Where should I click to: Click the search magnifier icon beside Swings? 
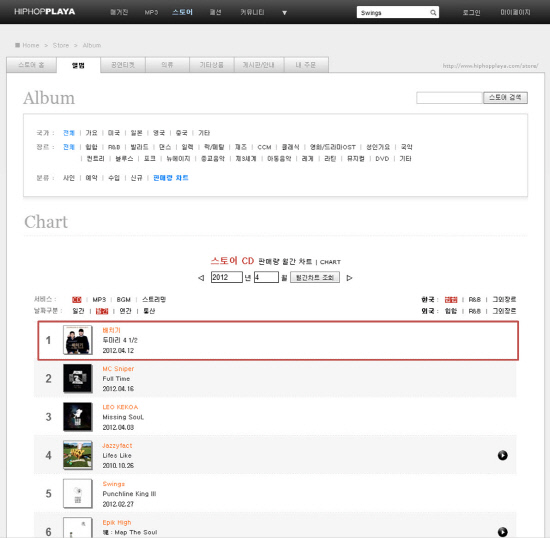point(433,13)
